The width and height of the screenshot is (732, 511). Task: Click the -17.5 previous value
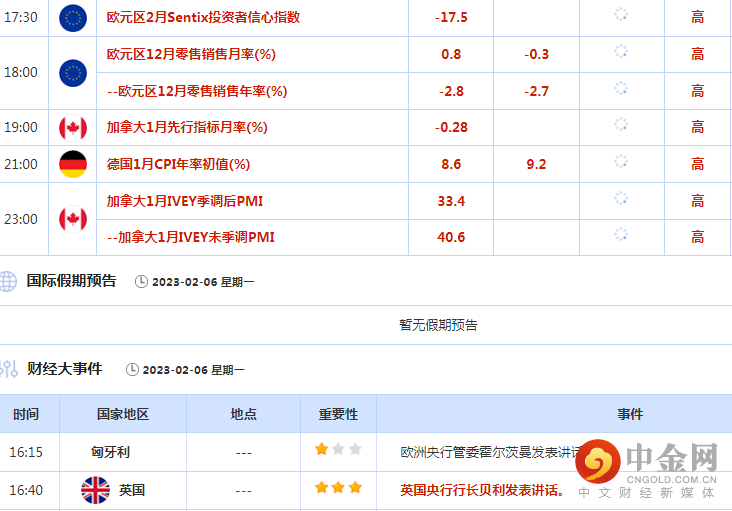click(451, 18)
